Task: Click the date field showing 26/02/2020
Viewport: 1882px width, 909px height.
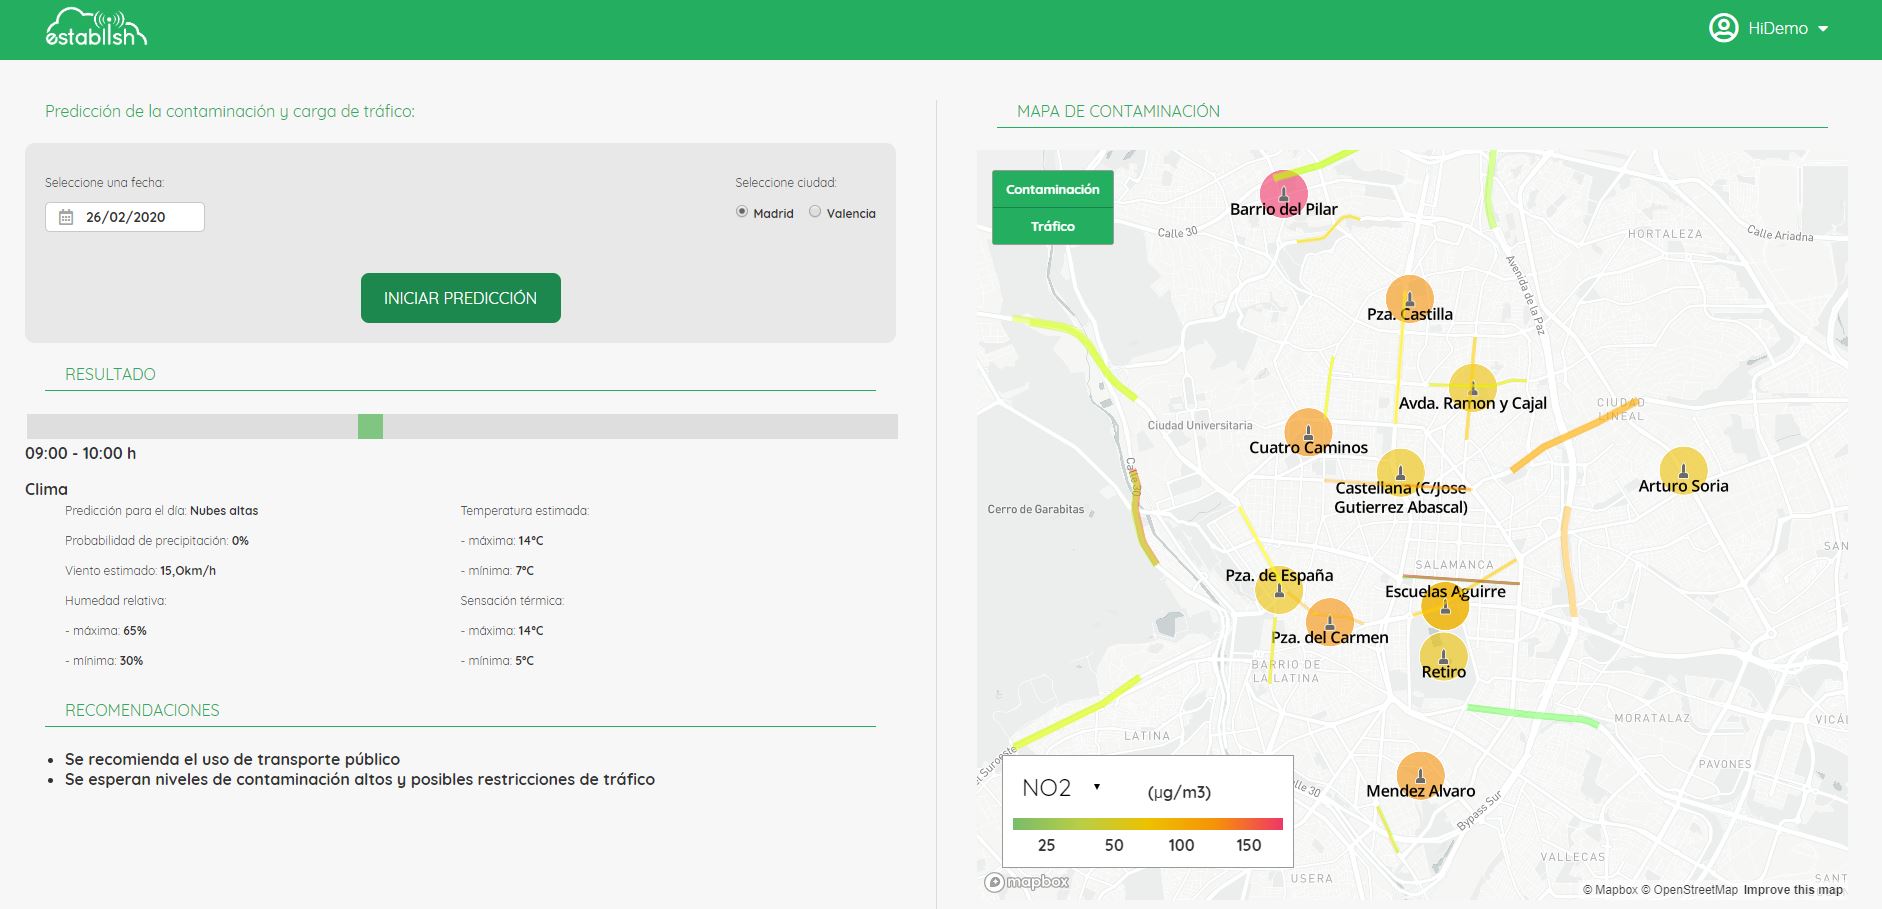Action: tap(125, 217)
